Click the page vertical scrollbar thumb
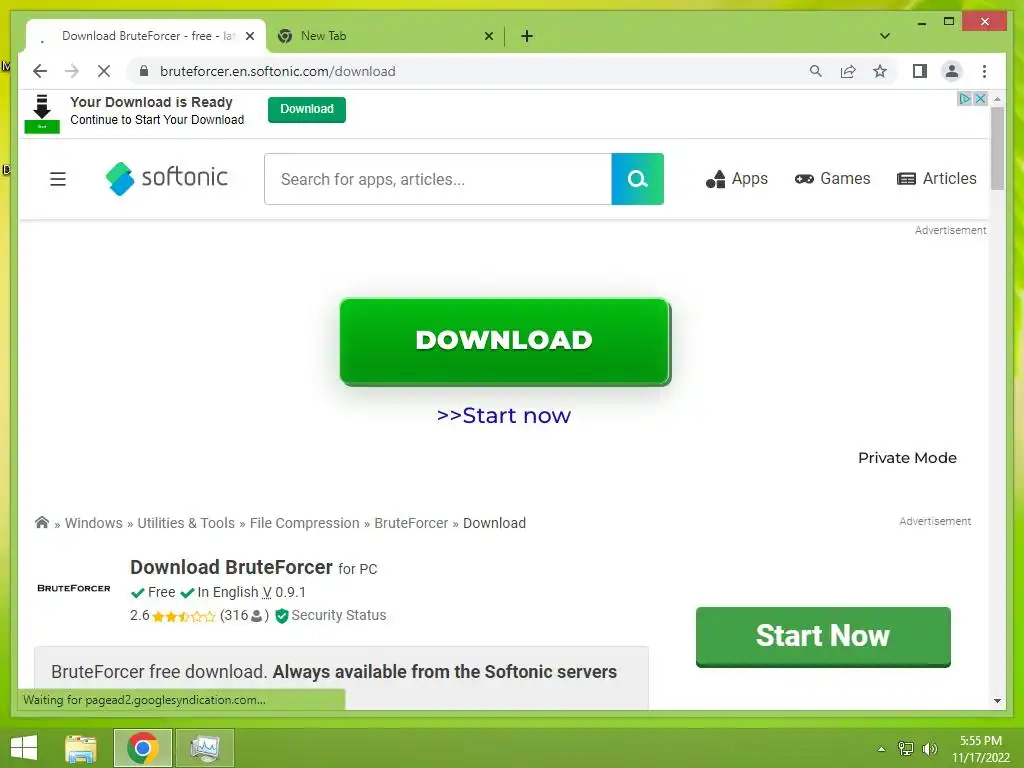The image size is (1024, 768). pyautogui.click(x=997, y=148)
